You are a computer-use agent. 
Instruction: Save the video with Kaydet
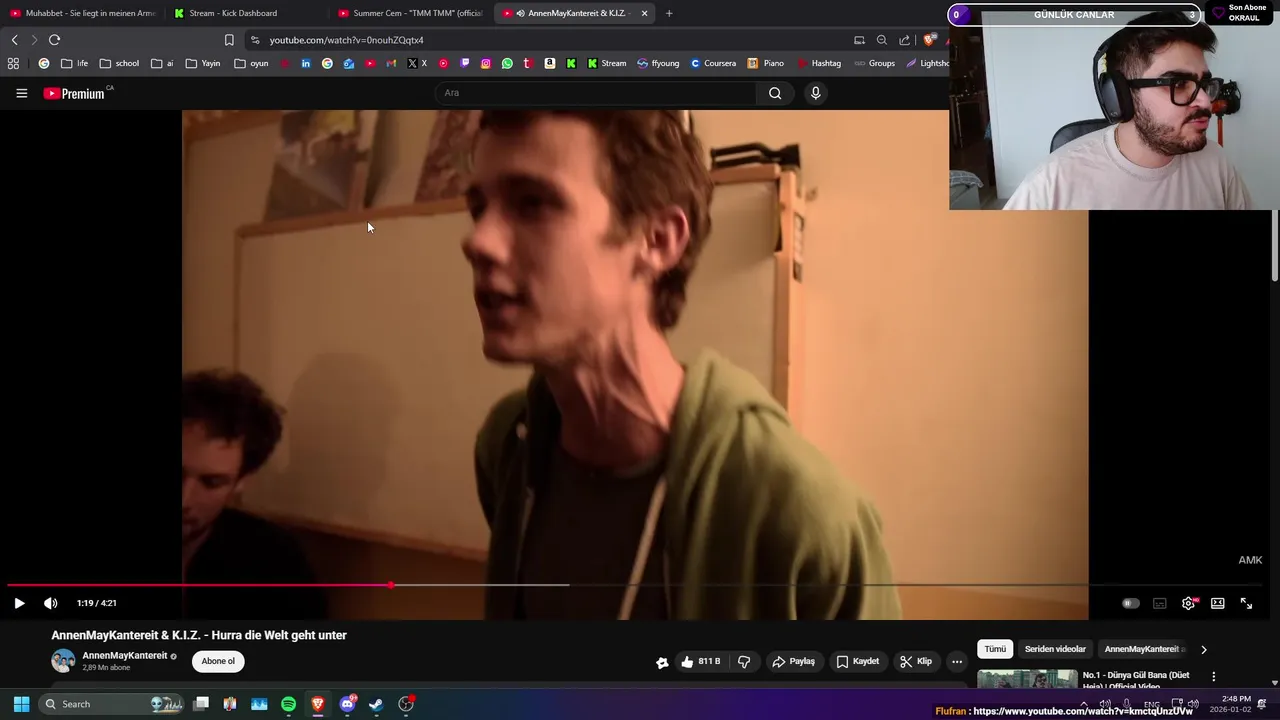pyautogui.click(x=858, y=661)
